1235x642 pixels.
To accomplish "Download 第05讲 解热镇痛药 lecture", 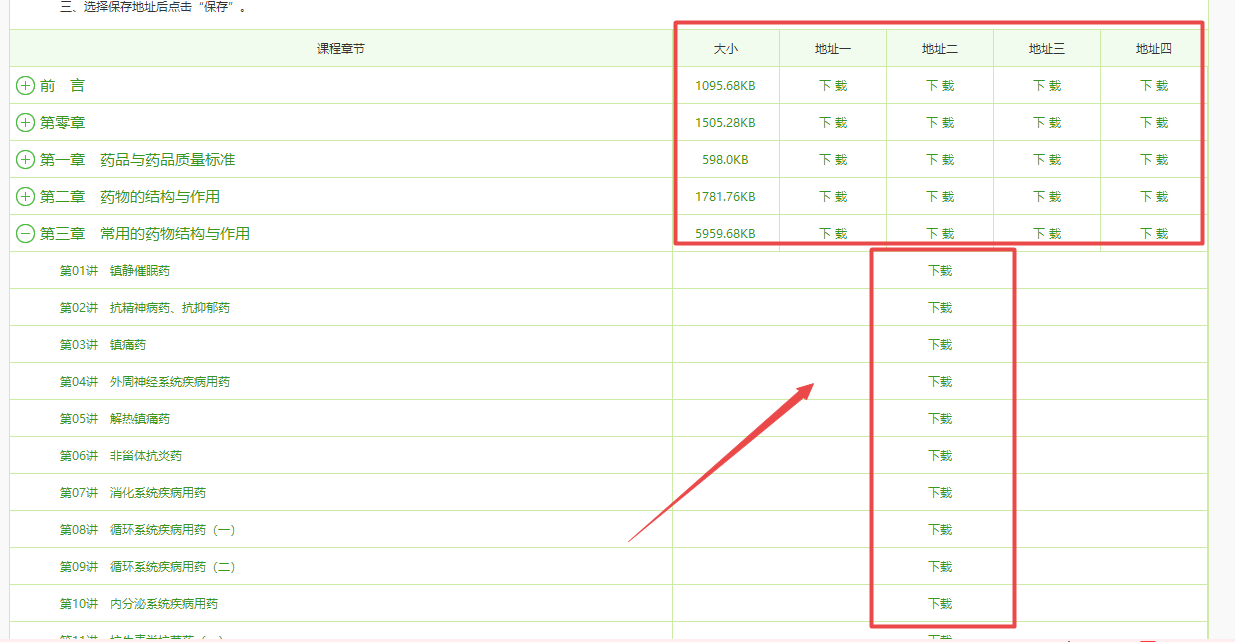I will [940, 419].
